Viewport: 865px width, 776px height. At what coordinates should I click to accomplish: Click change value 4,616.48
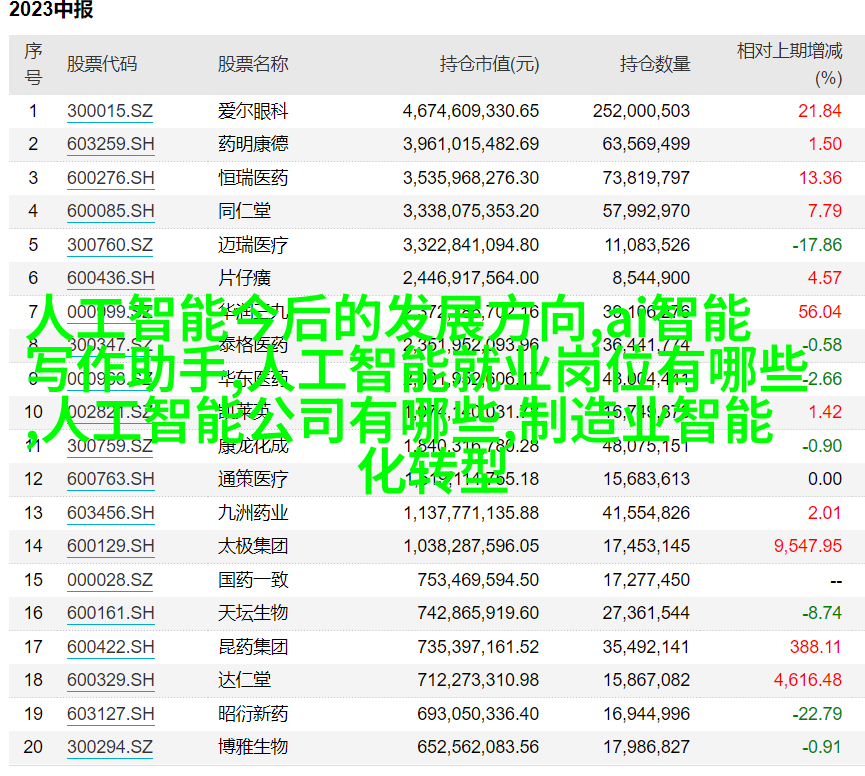808,680
